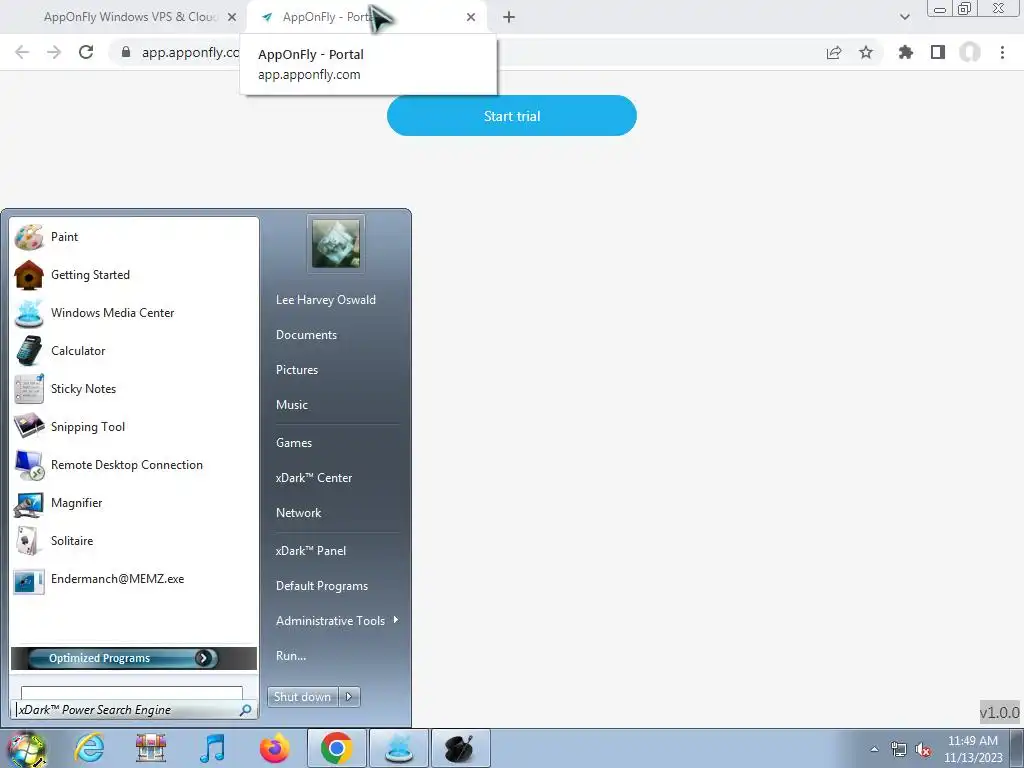Open xDark Center

313,478
